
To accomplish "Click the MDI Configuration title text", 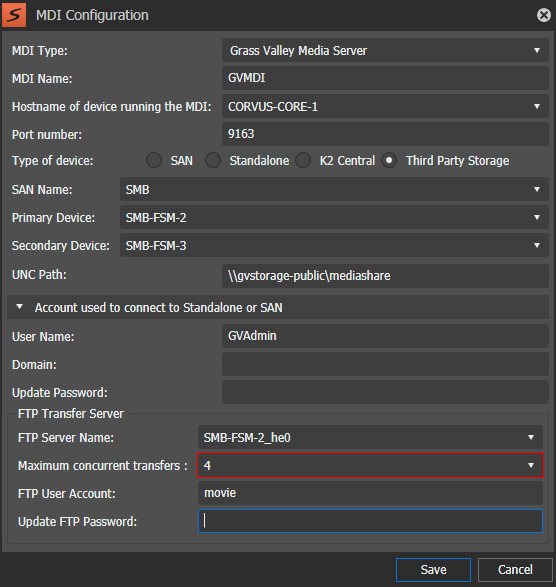I will tap(92, 15).
